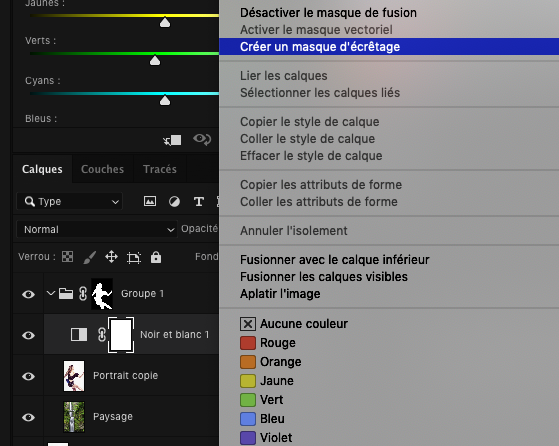
Task: Click the Opacité label
Action: tap(200, 229)
